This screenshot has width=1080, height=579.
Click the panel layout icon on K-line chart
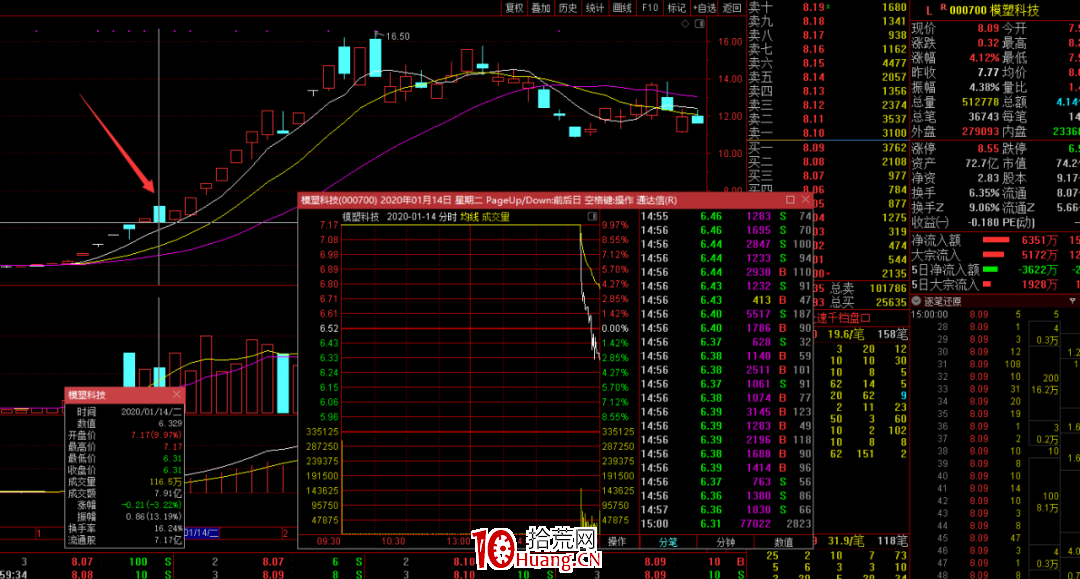[x=700, y=24]
